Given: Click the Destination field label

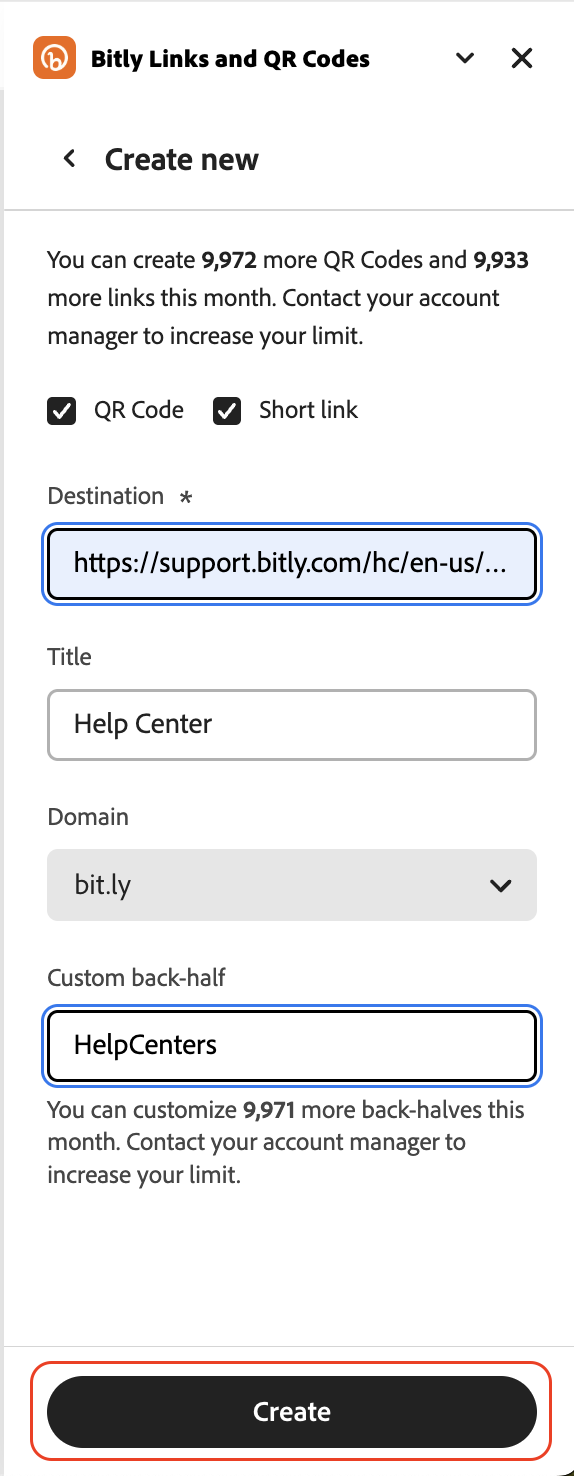Looking at the screenshot, I should pyautogui.click(x=105, y=496).
